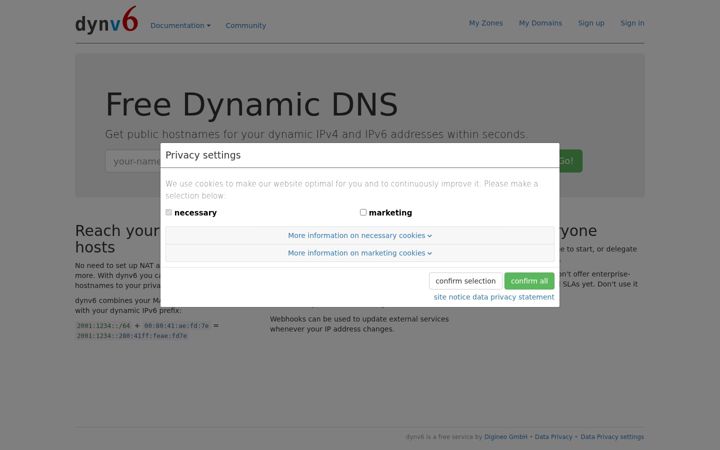
Task: Click the dynv6 logo
Action: pos(107,20)
